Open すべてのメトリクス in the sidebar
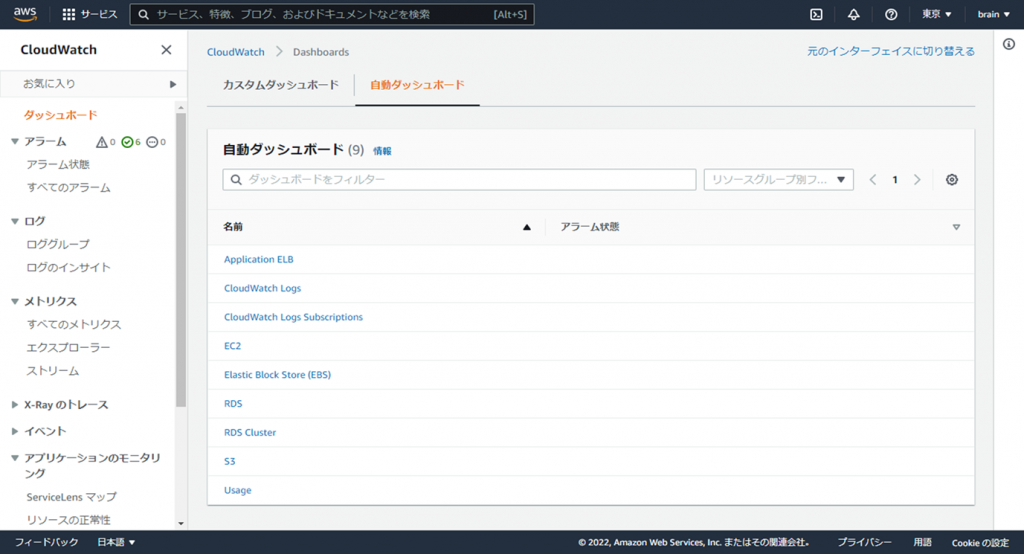Viewport: 1024px width, 554px height. tap(74, 325)
